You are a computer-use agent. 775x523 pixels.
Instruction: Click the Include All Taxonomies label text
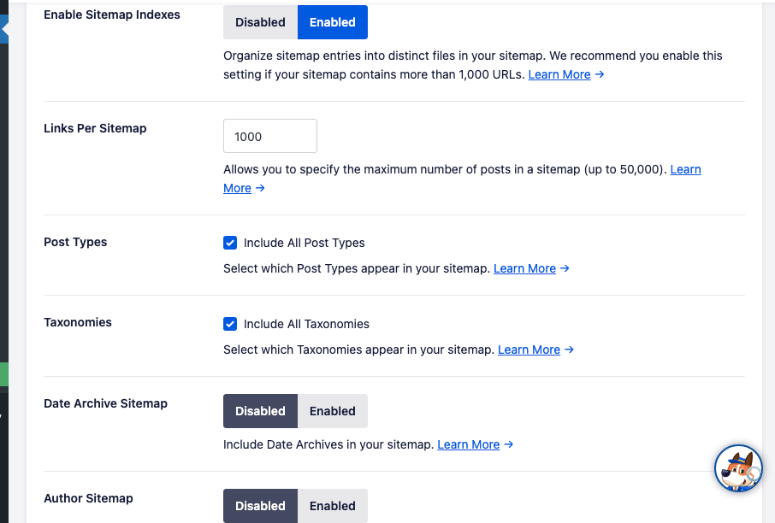[x=306, y=324]
